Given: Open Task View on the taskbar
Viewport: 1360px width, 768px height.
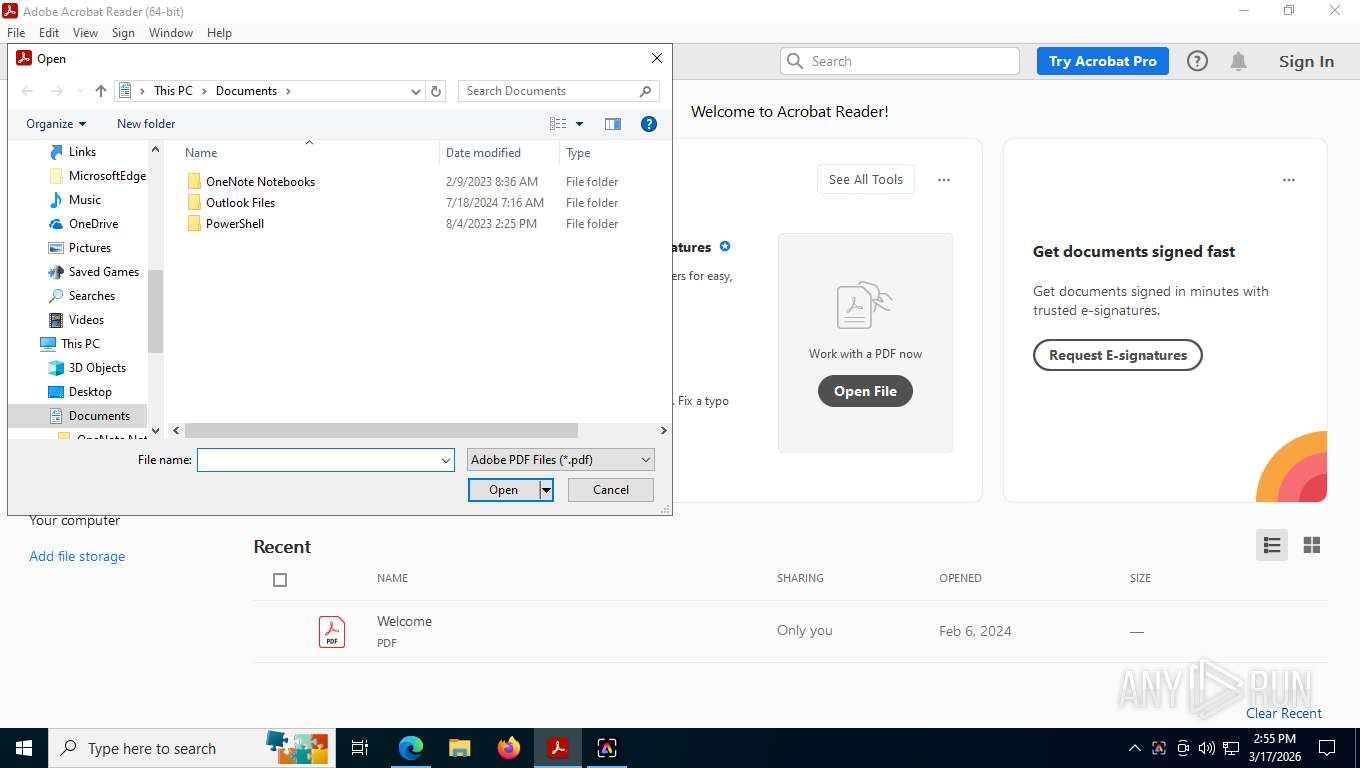Looking at the screenshot, I should tap(360, 748).
